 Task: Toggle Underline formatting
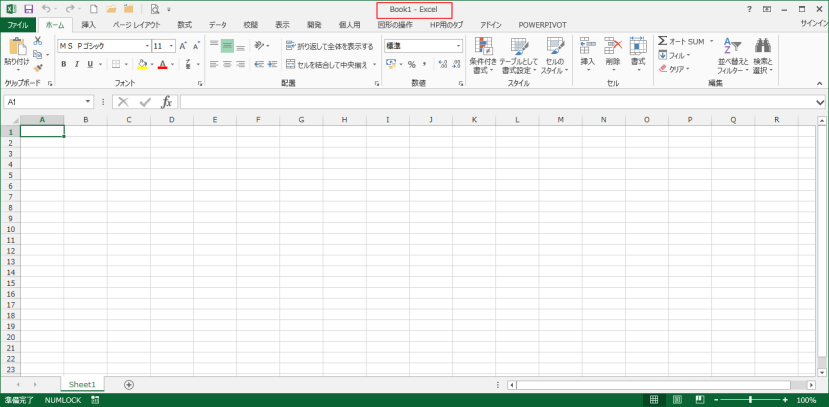coord(89,64)
